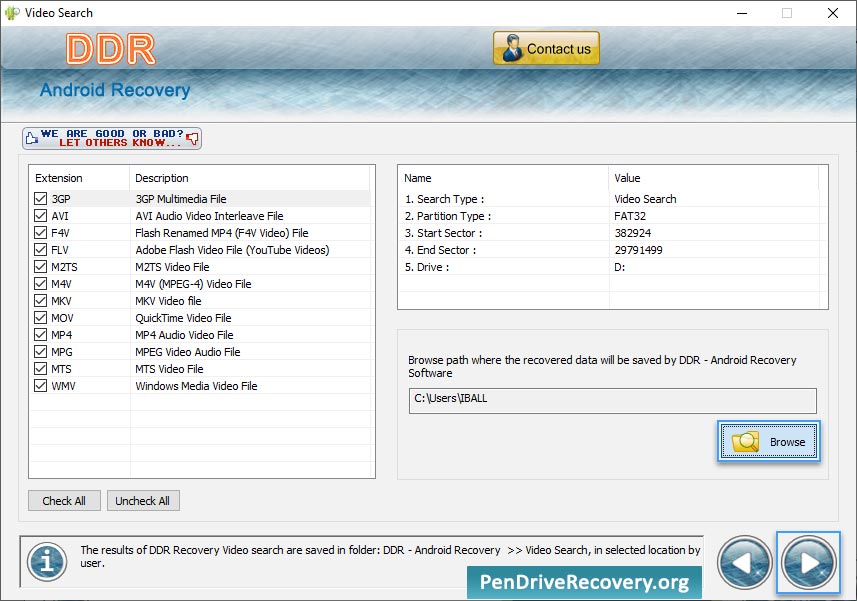Select "M2TS Video File" description
The image size is (857, 601).
[172, 267]
